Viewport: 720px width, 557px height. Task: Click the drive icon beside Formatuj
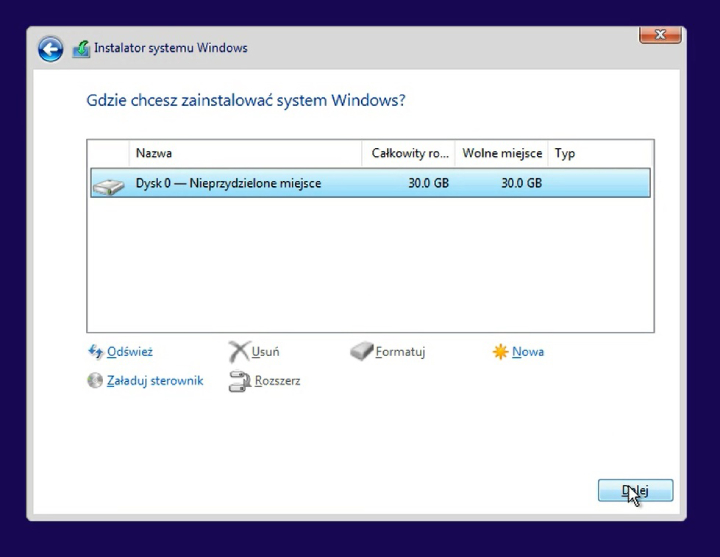tap(362, 352)
